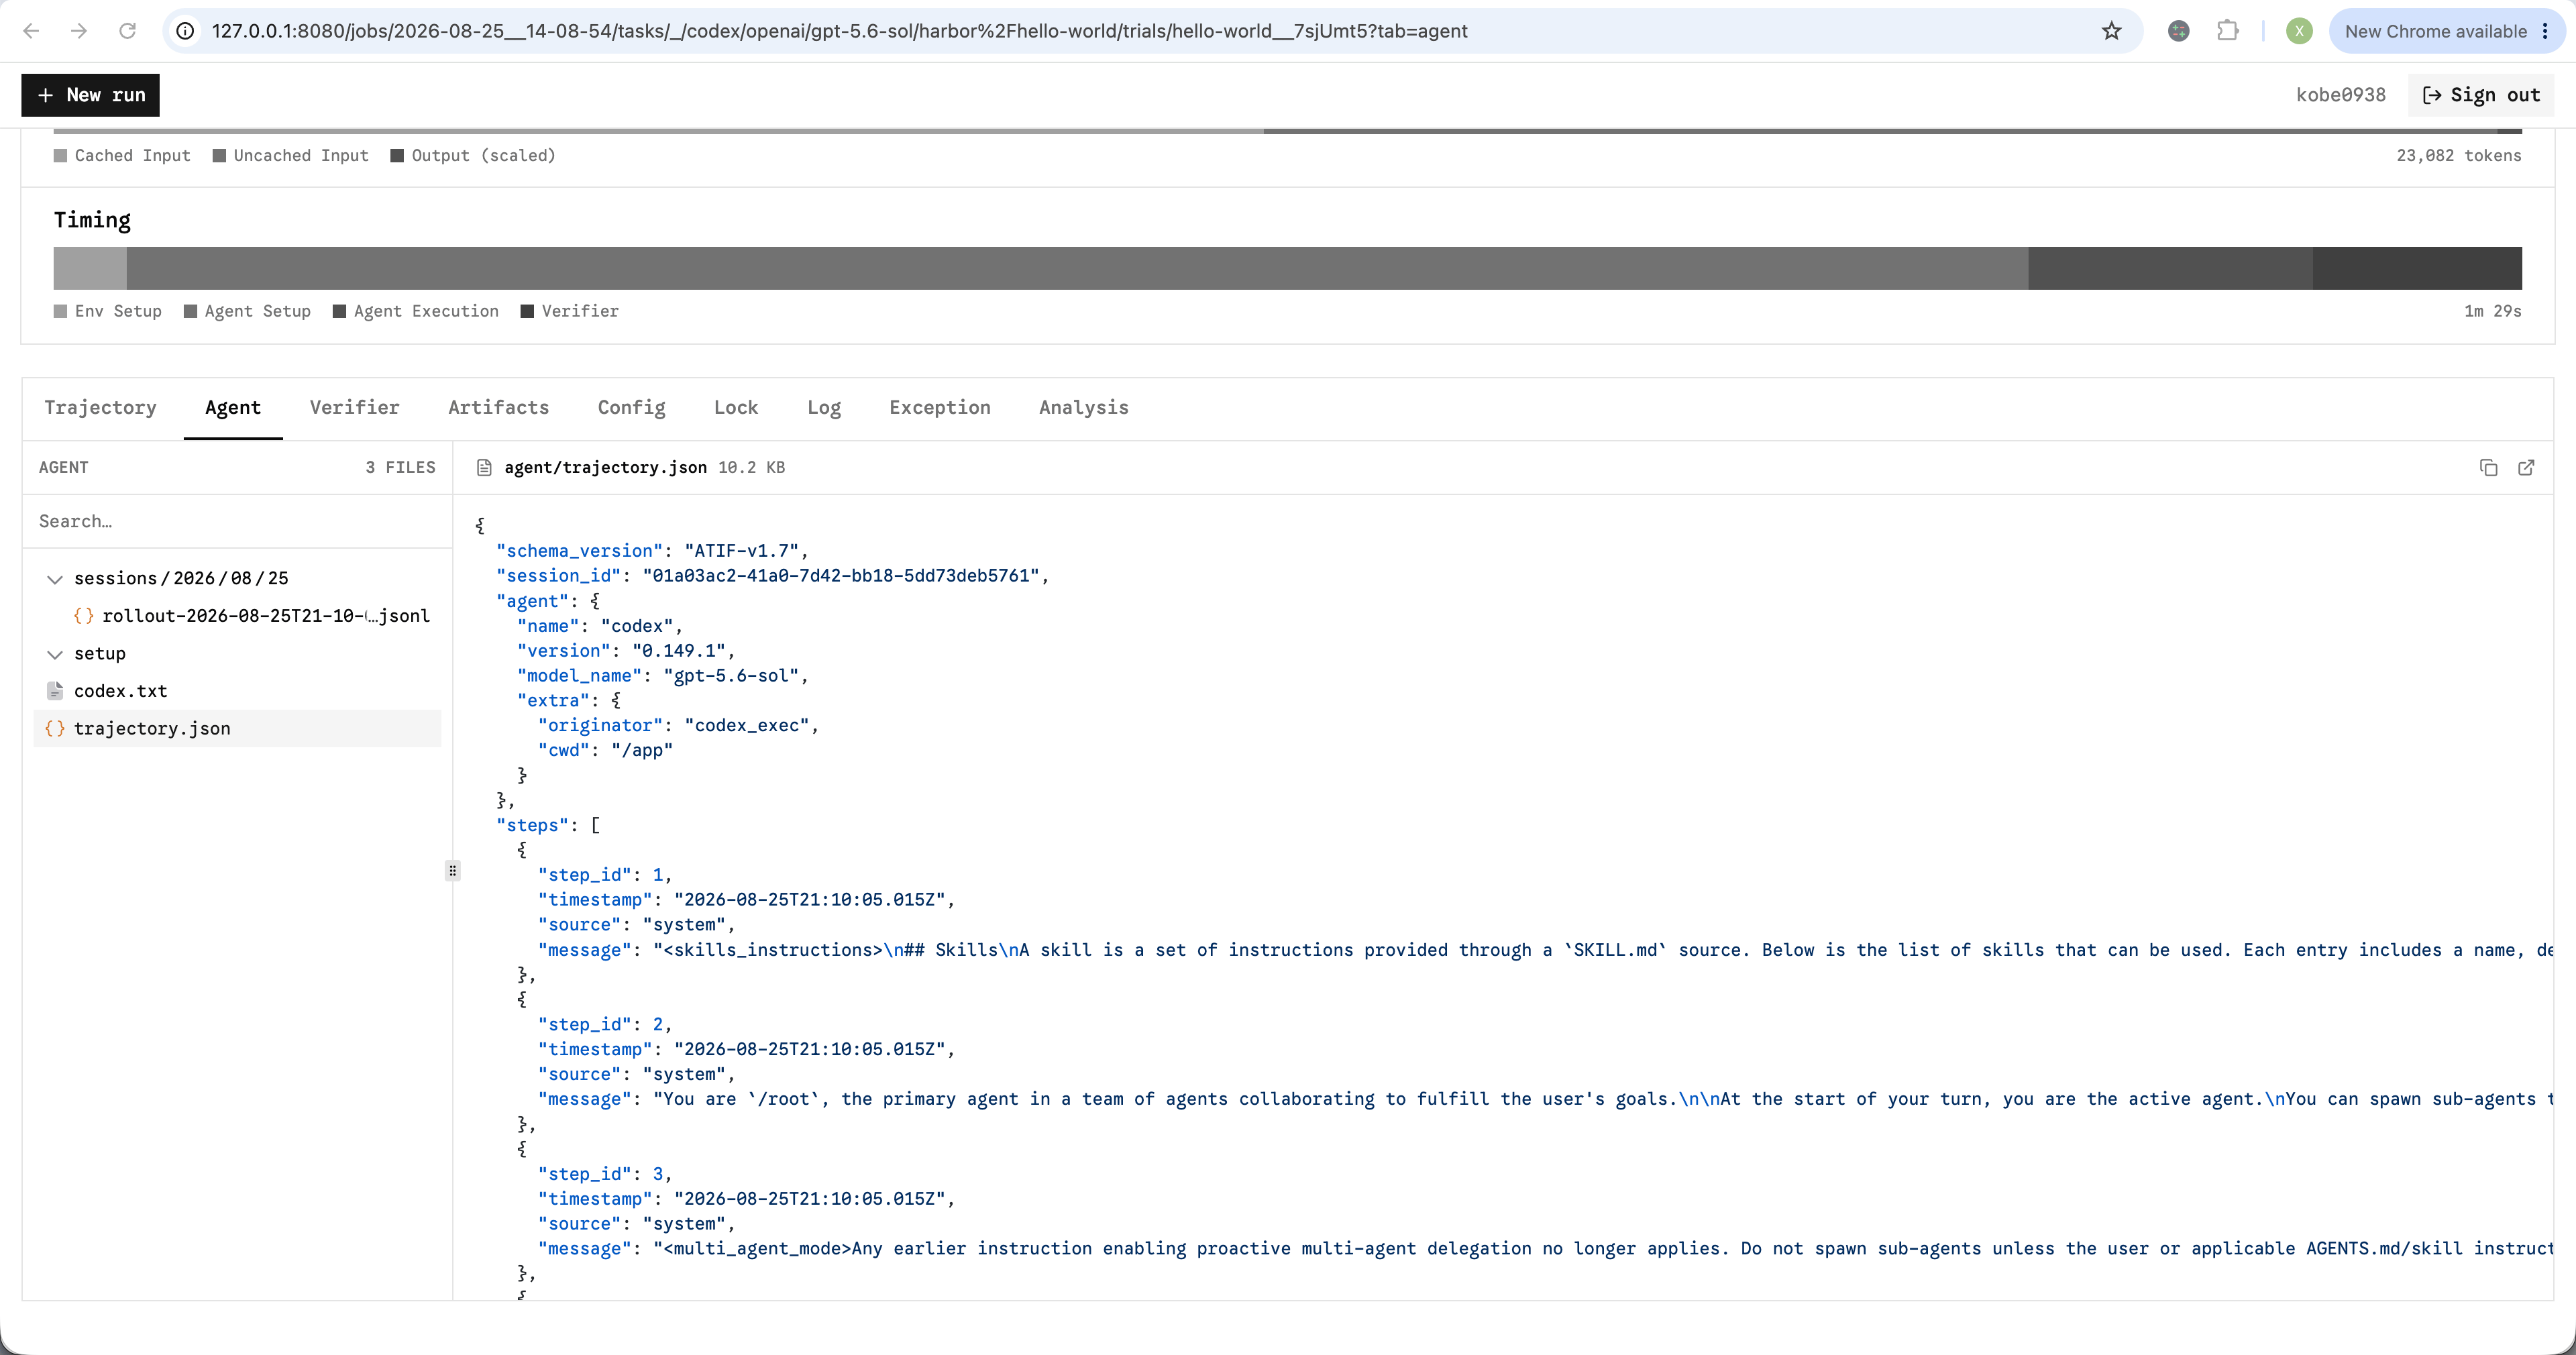Open the Verifier tab

(354, 408)
